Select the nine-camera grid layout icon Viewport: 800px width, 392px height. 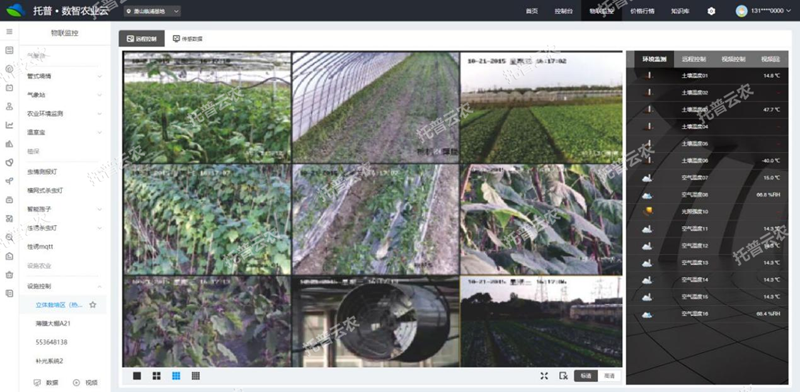[x=176, y=376]
